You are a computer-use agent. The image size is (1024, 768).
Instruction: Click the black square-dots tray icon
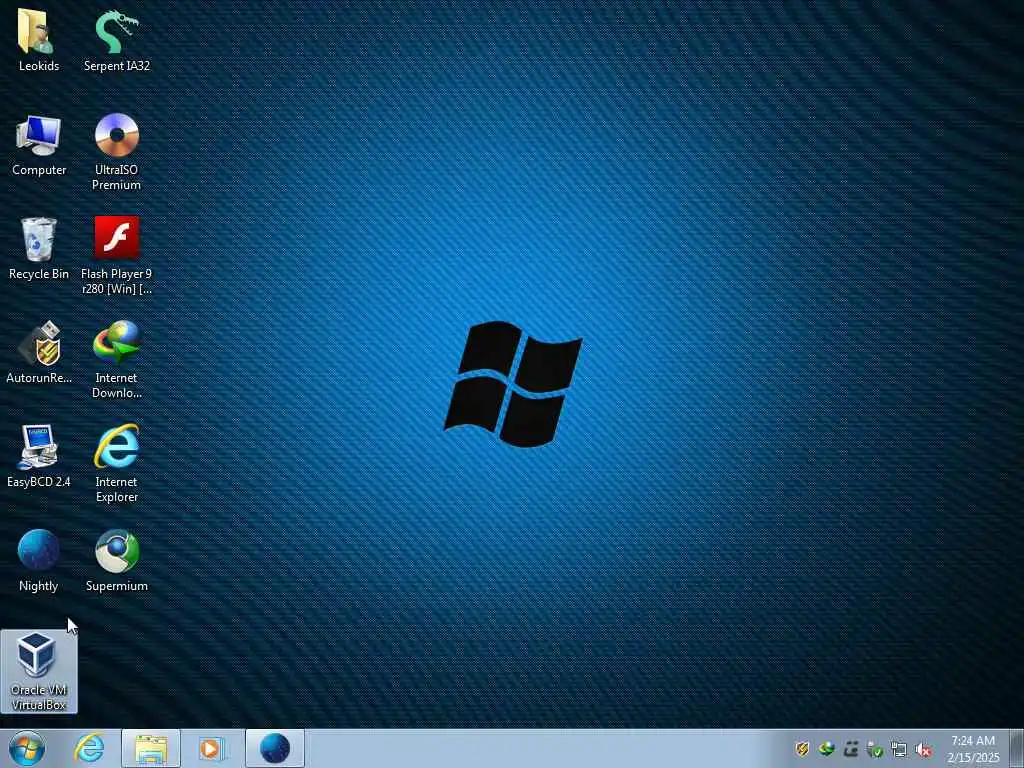[850, 749]
